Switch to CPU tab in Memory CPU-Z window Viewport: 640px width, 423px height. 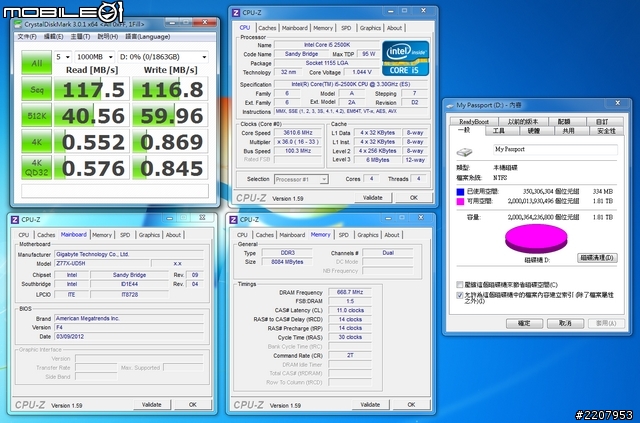(242, 235)
